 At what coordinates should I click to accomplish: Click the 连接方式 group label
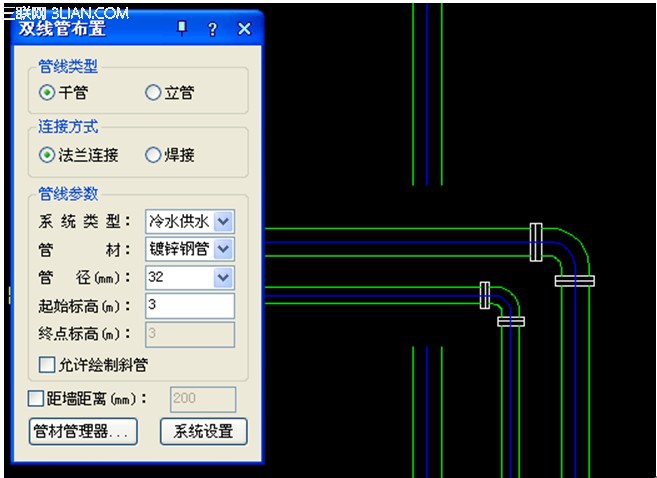[x=68, y=127]
